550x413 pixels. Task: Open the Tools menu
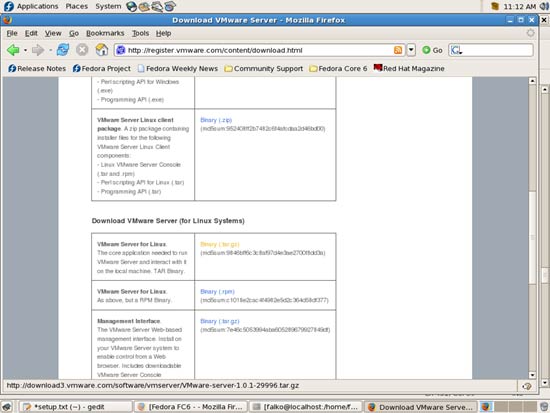140,33
